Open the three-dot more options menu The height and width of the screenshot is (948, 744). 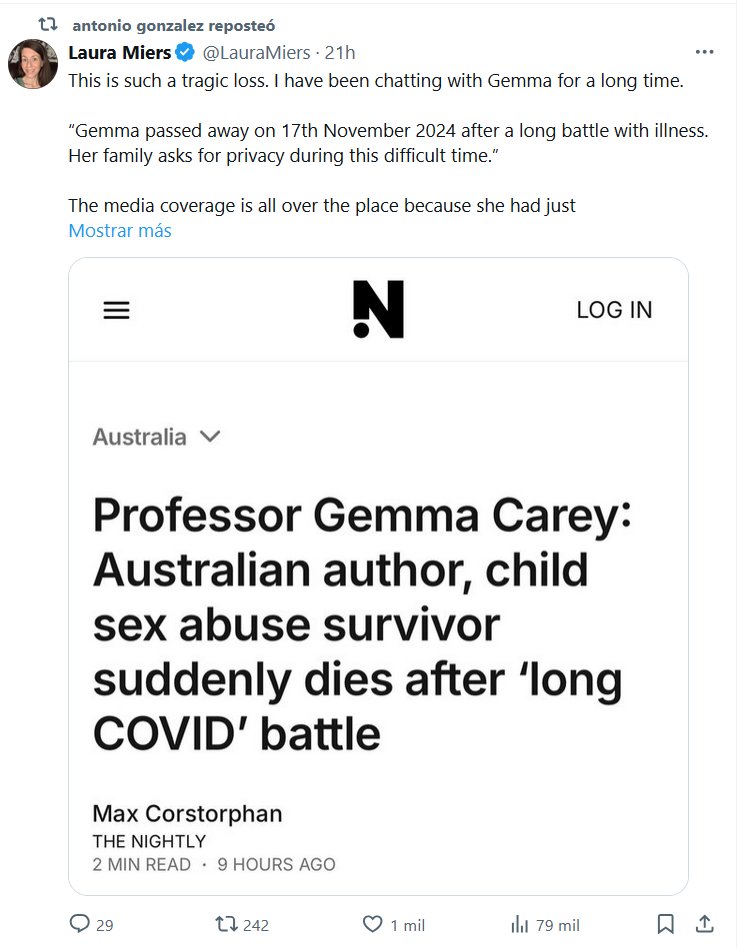point(704,52)
